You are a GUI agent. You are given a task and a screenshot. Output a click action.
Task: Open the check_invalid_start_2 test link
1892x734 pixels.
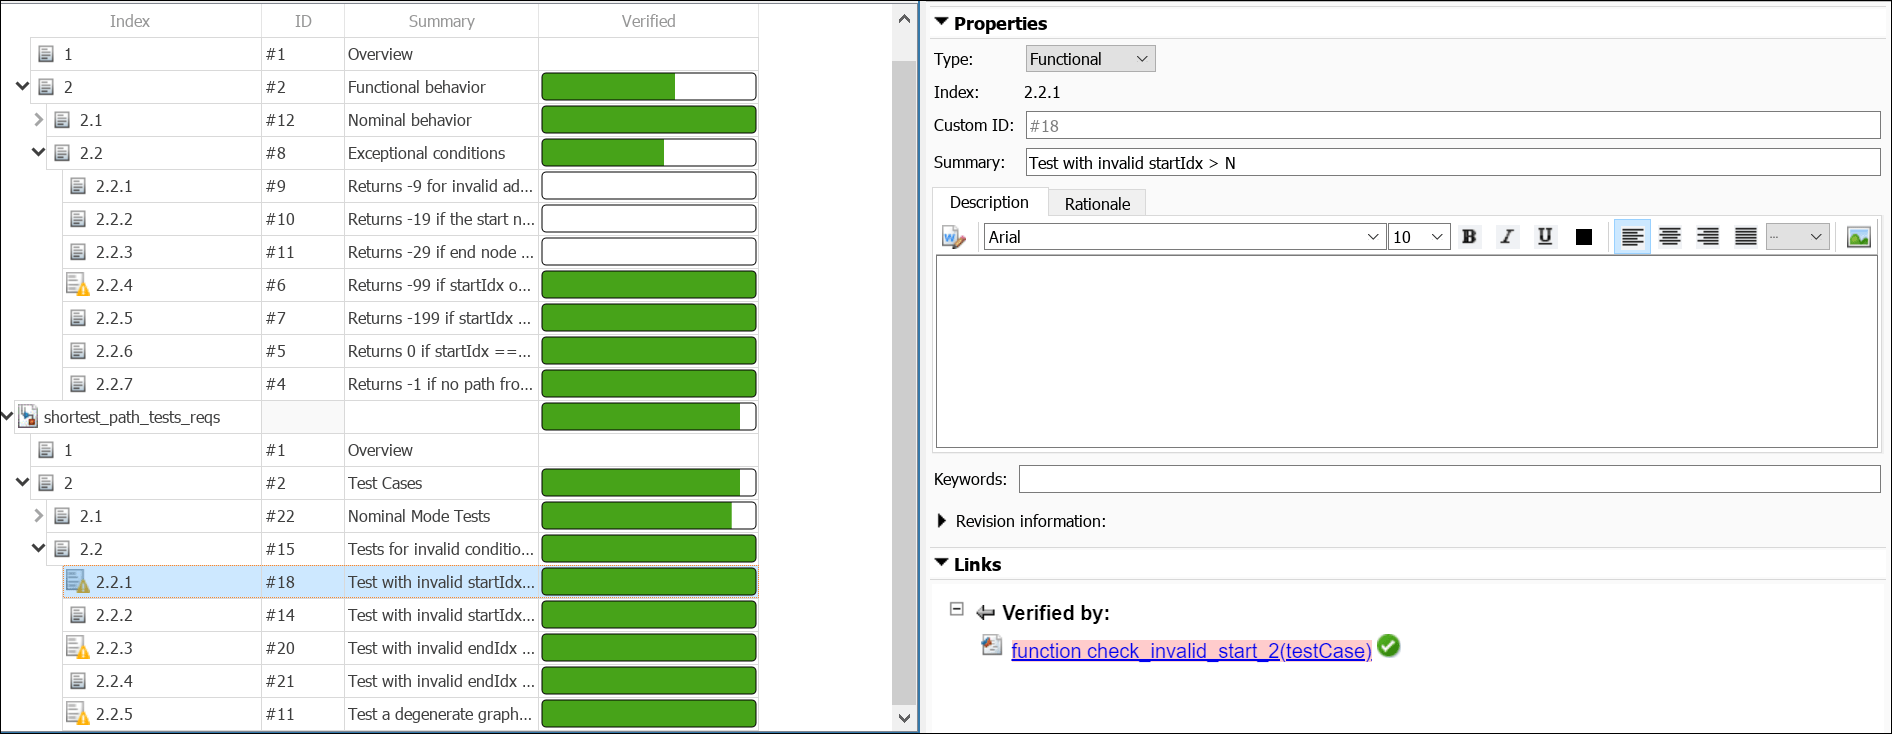click(1191, 651)
